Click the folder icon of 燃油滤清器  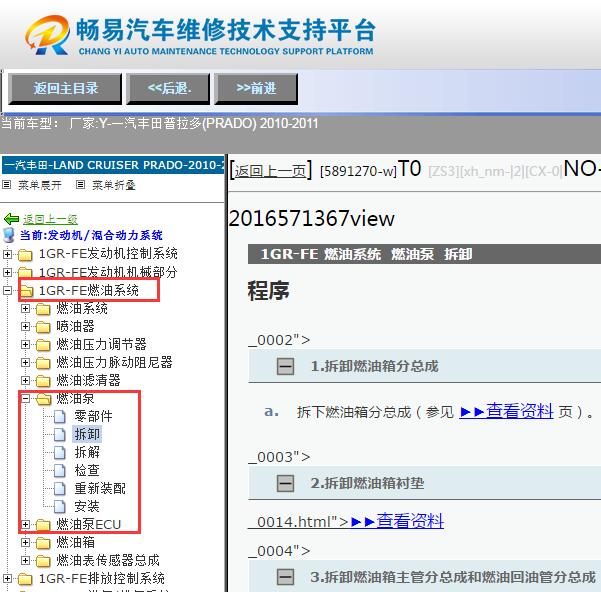(43, 381)
